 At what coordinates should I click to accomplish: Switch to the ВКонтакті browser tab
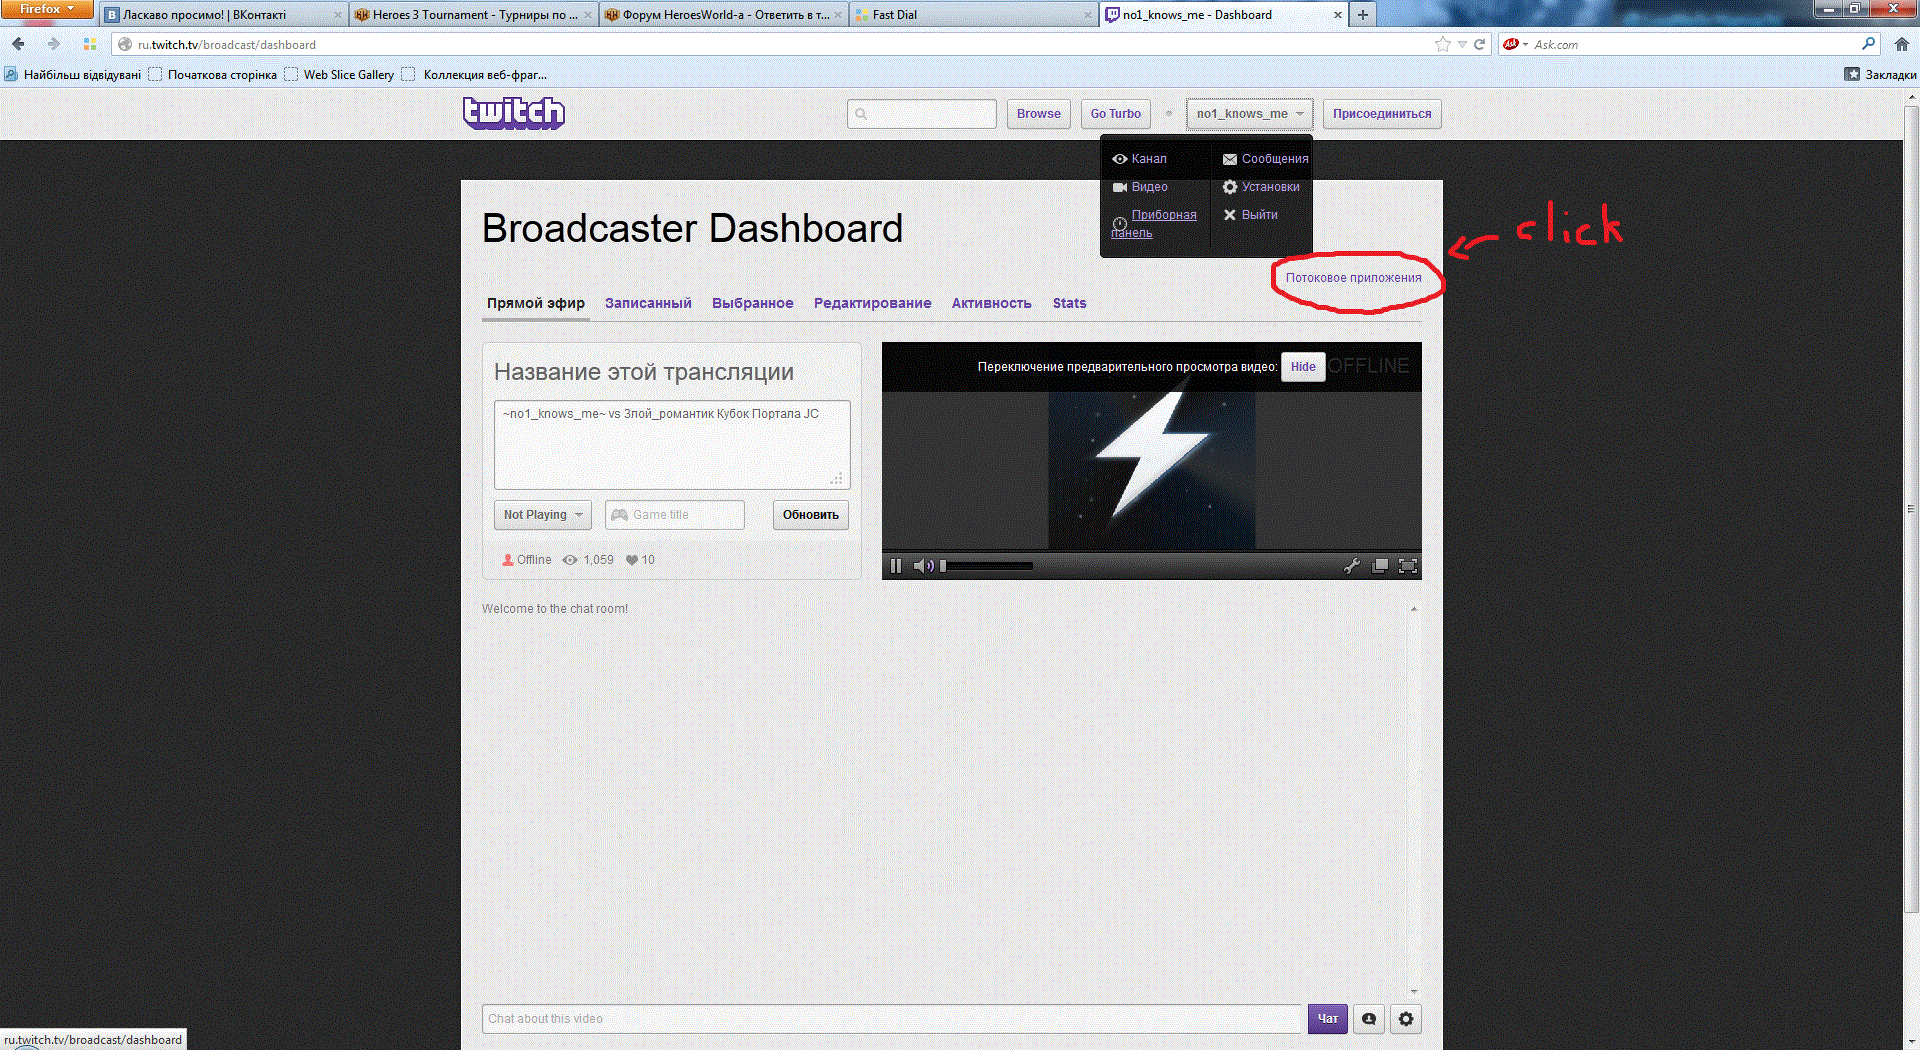[223, 15]
